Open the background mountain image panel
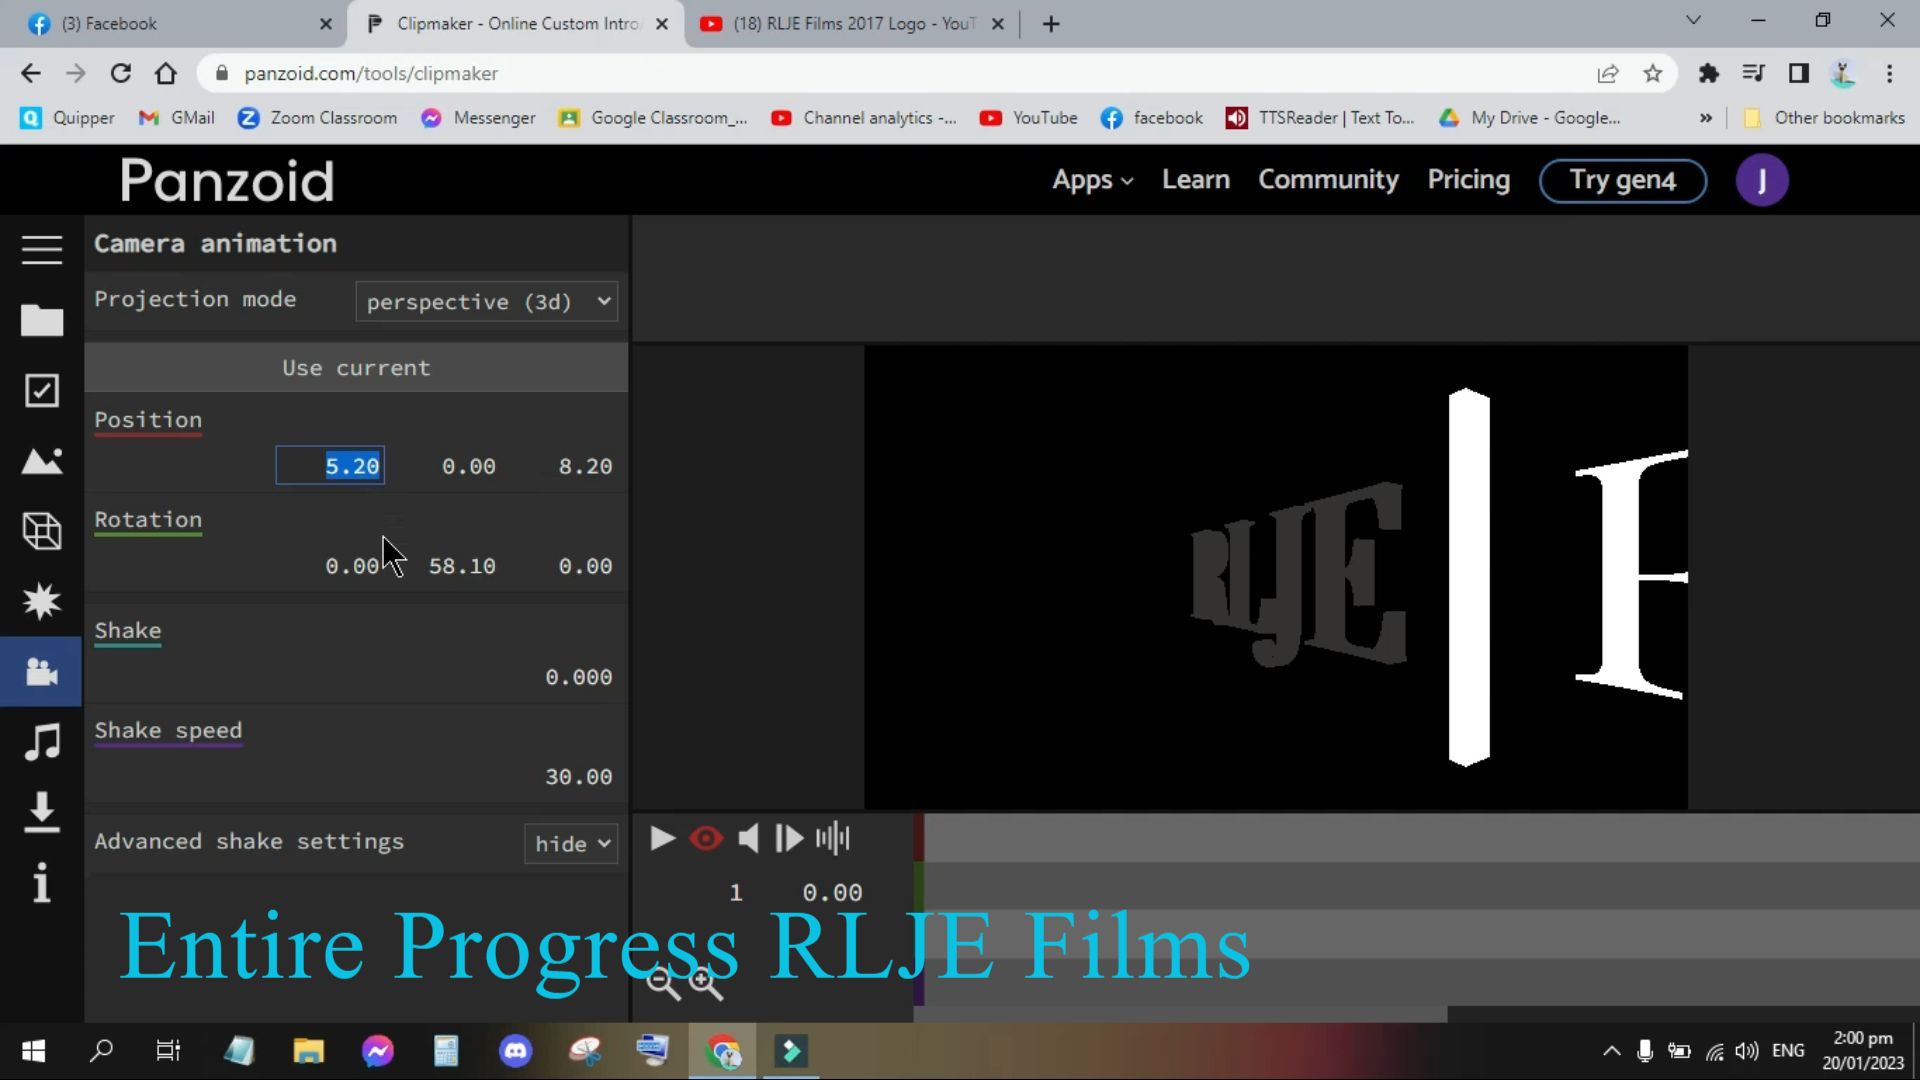Screen dimensions: 1920x1080 pyautogui.click(x=42, y=461)
